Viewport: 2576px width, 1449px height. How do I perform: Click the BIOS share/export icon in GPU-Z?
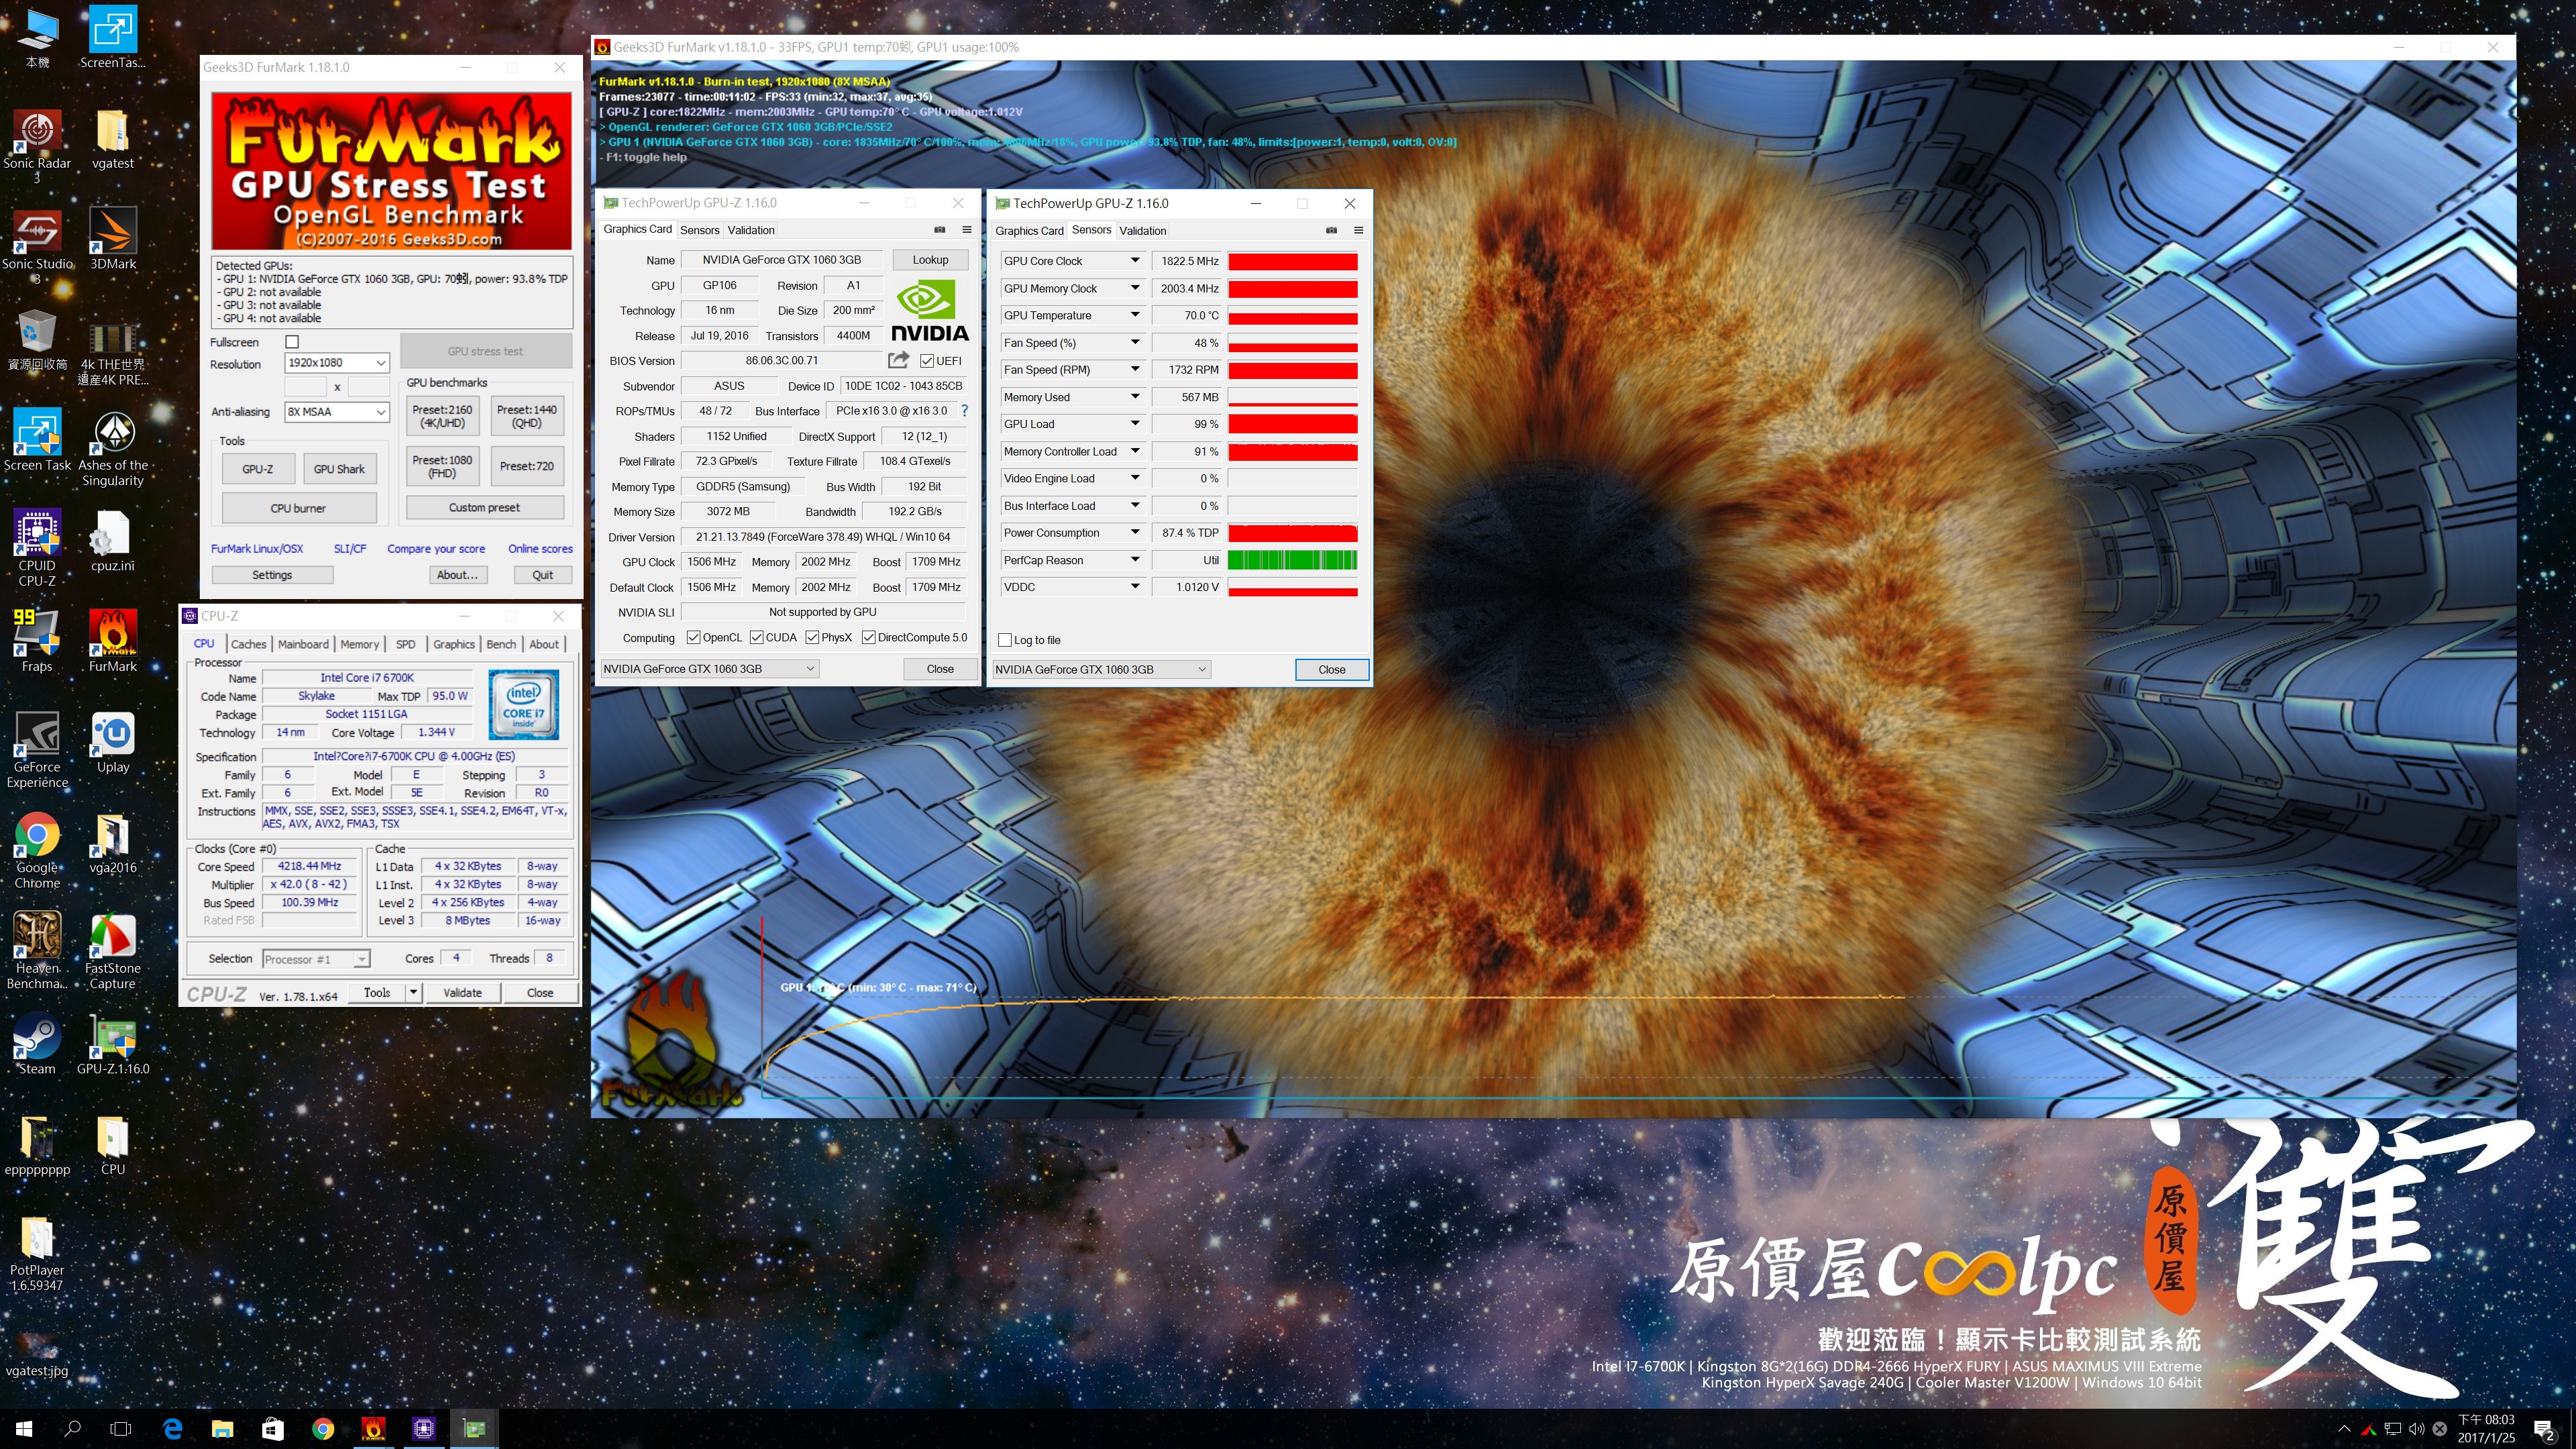[898, 360]
